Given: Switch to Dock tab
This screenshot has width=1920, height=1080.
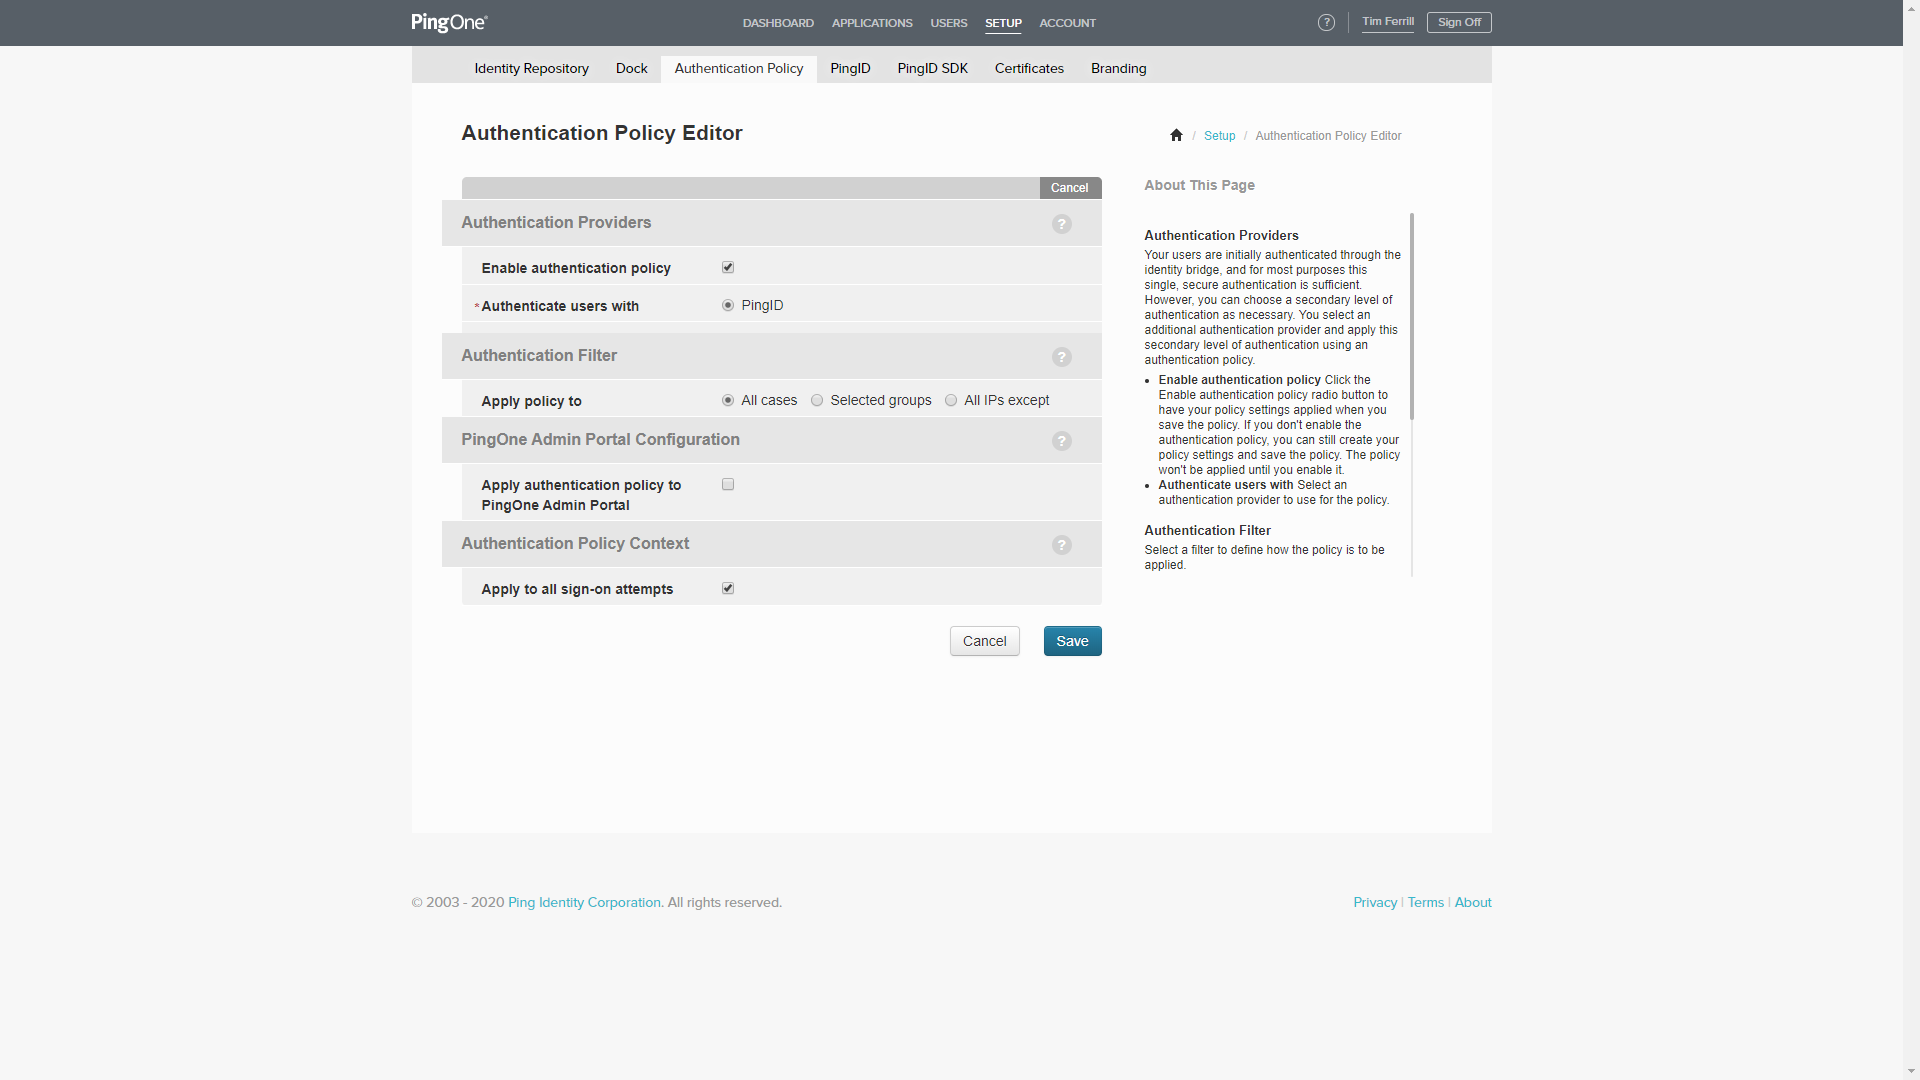Looking at the screenshot, I should point(631,68).
